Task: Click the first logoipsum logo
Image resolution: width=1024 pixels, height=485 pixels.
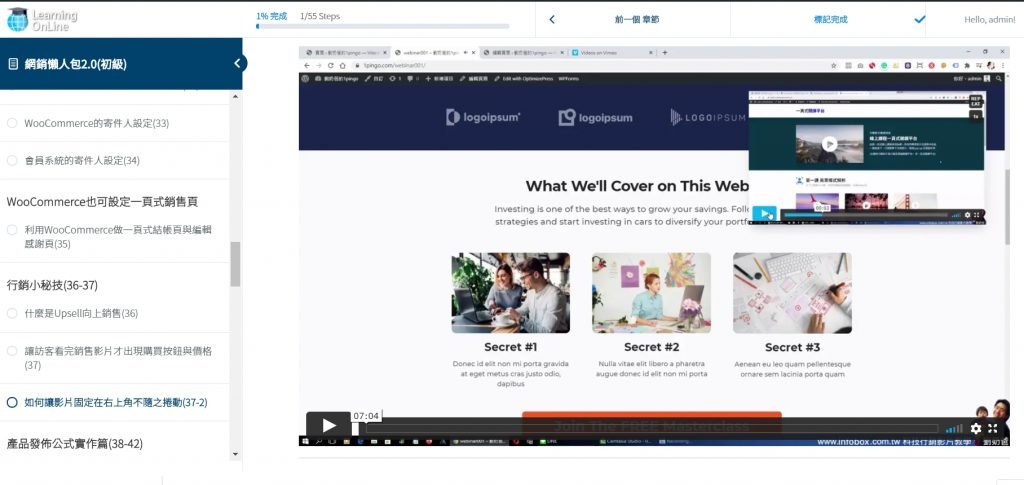Action: (x=483, y=117)
